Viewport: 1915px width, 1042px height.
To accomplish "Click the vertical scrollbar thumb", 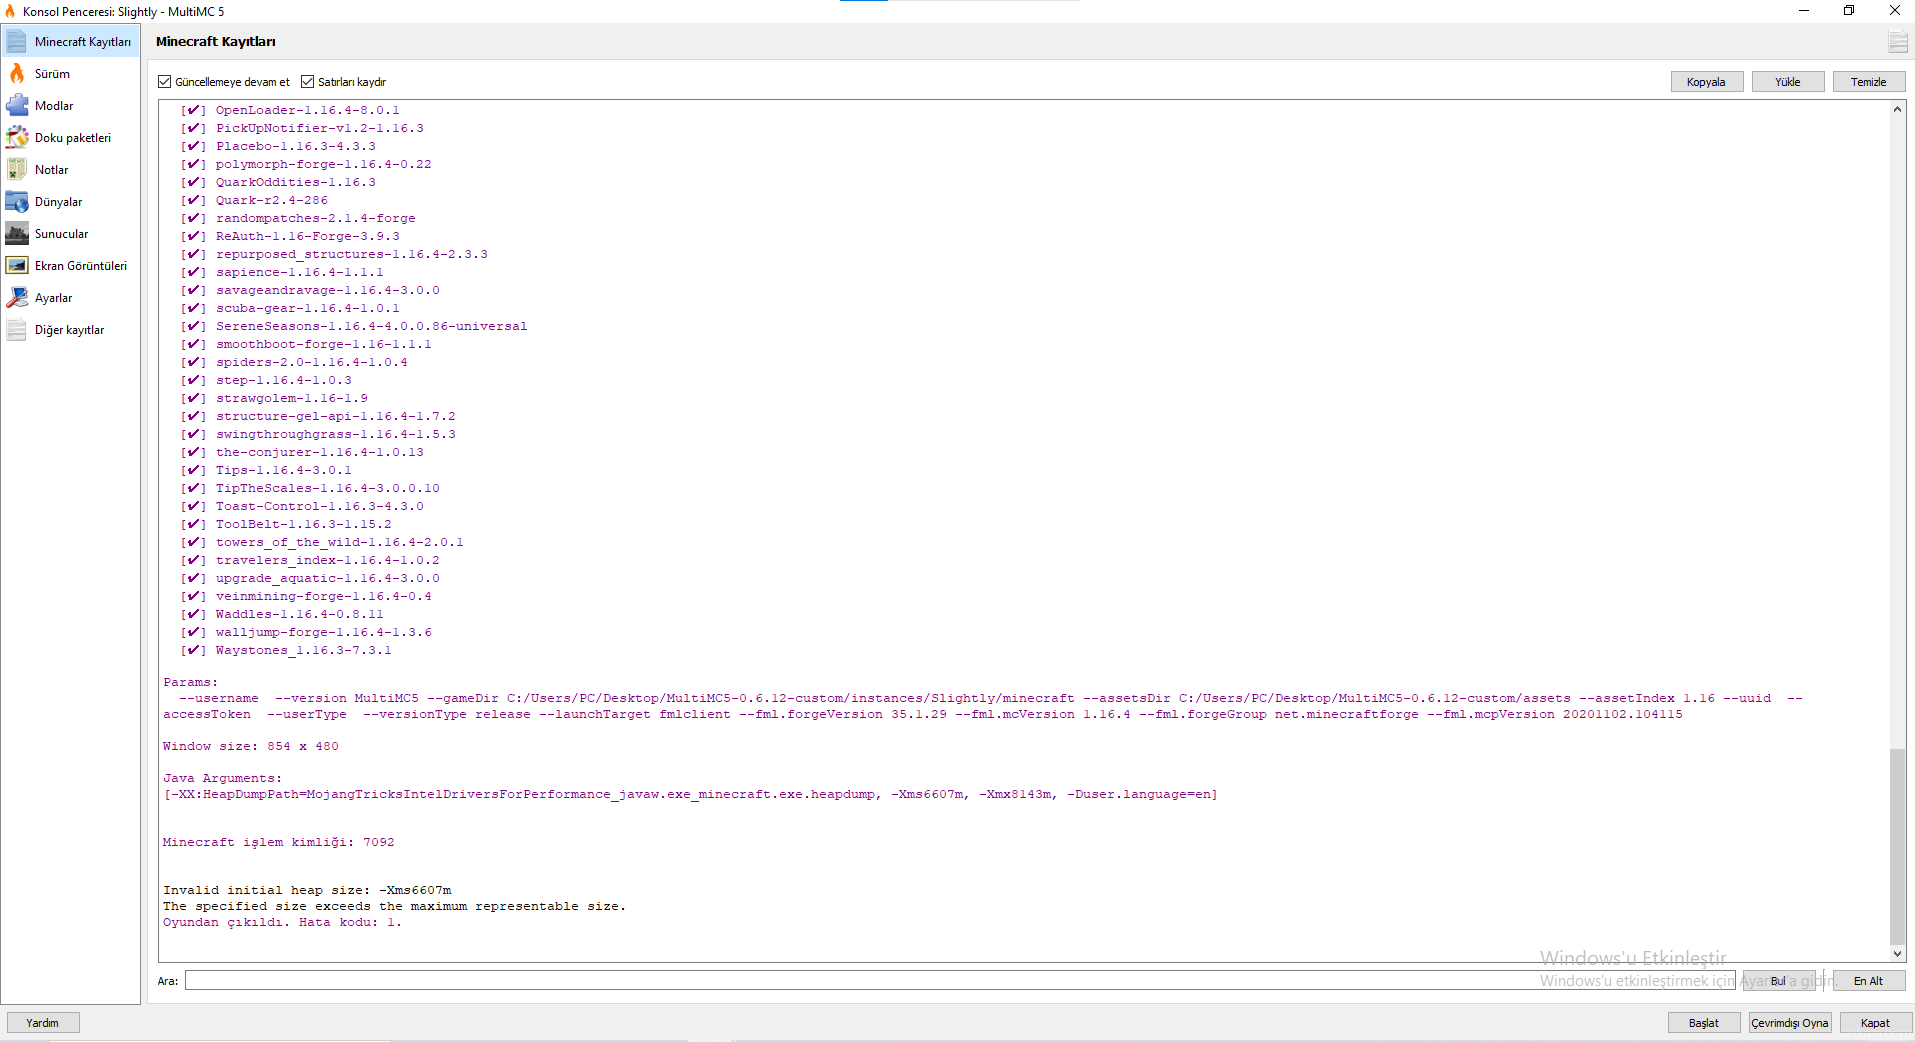I will tap(1897, 846).
